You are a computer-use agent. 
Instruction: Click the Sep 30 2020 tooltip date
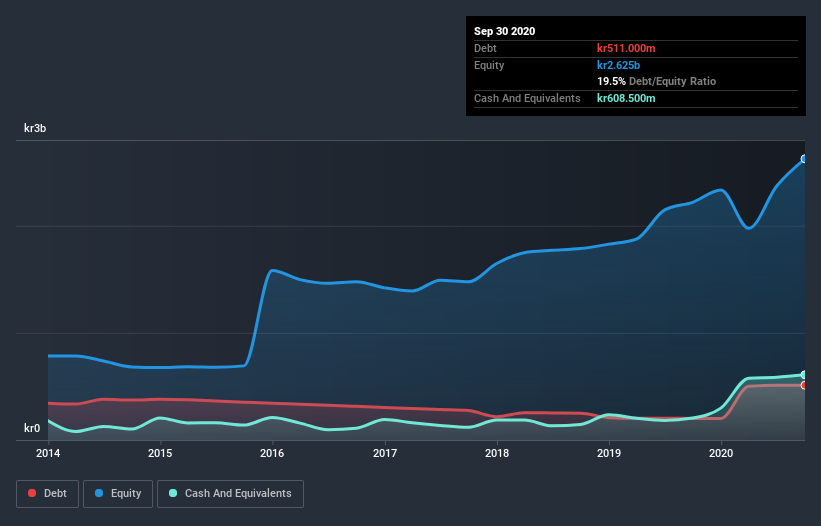pyautogui.click(x=504, y=31)
